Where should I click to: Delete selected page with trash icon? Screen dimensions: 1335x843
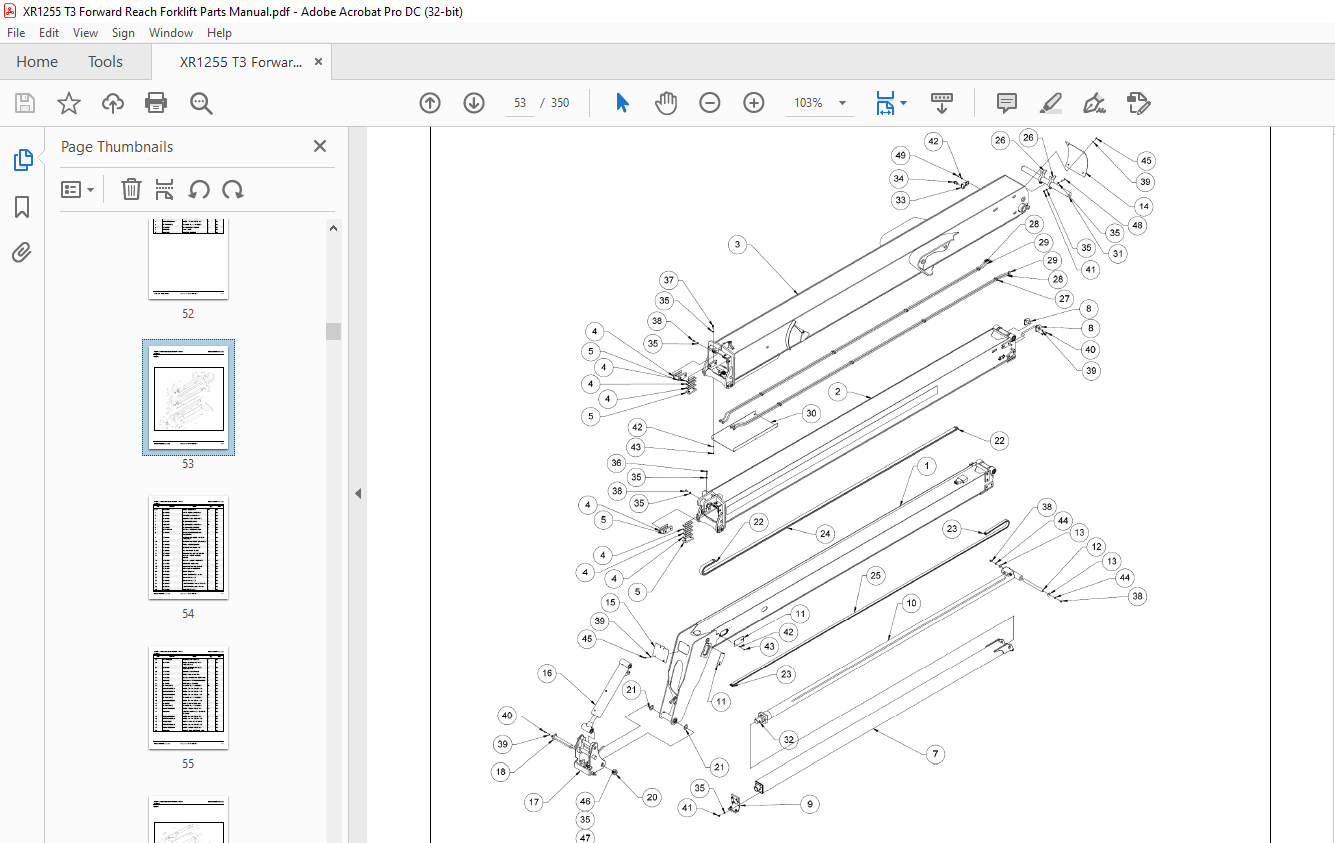[131, 189]
